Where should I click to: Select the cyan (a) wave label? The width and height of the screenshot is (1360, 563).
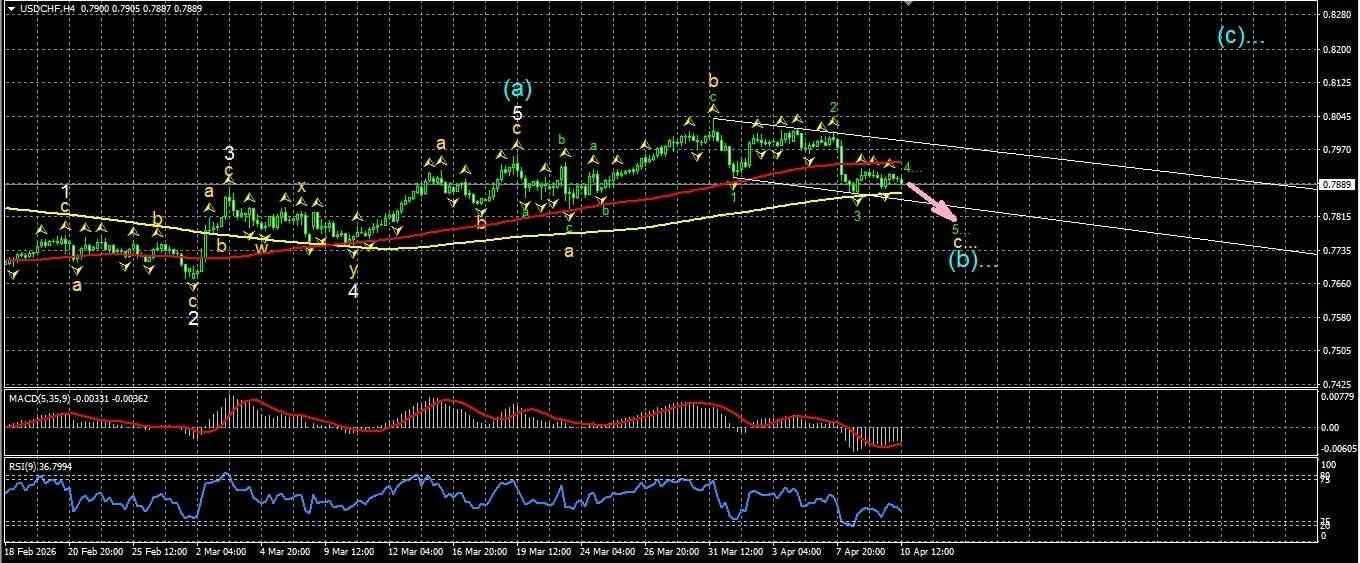point(518,88)
